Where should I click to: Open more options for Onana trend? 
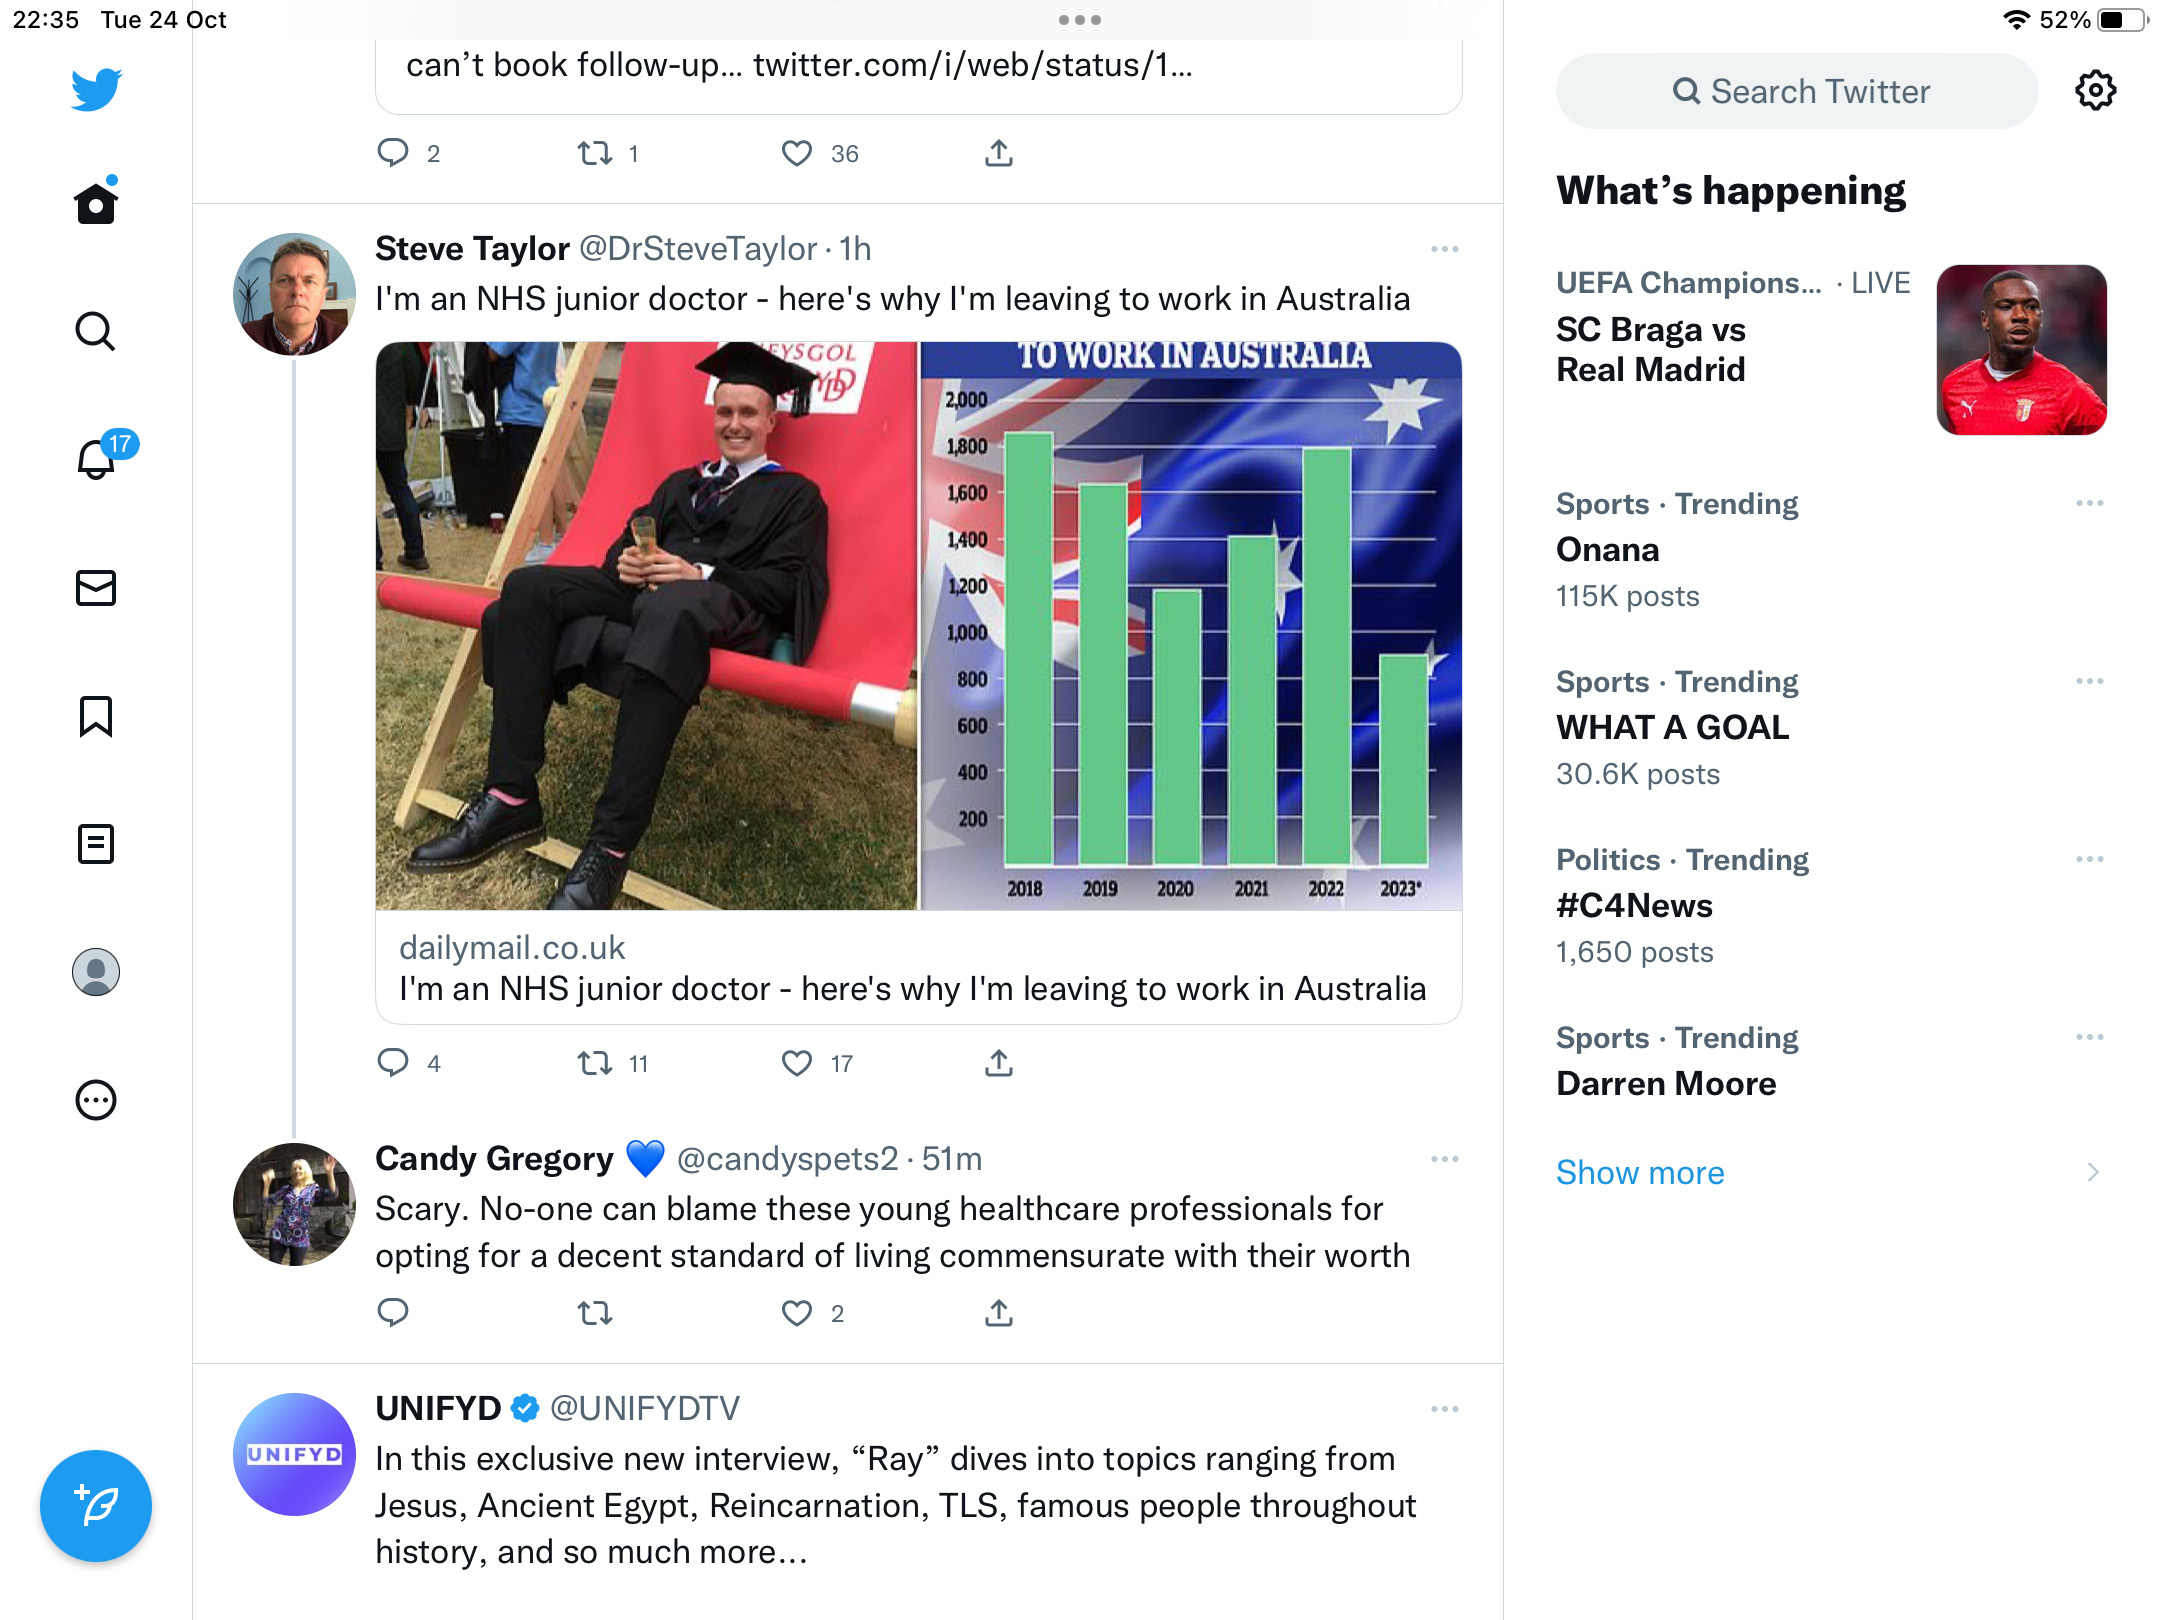pos(2090,503)
